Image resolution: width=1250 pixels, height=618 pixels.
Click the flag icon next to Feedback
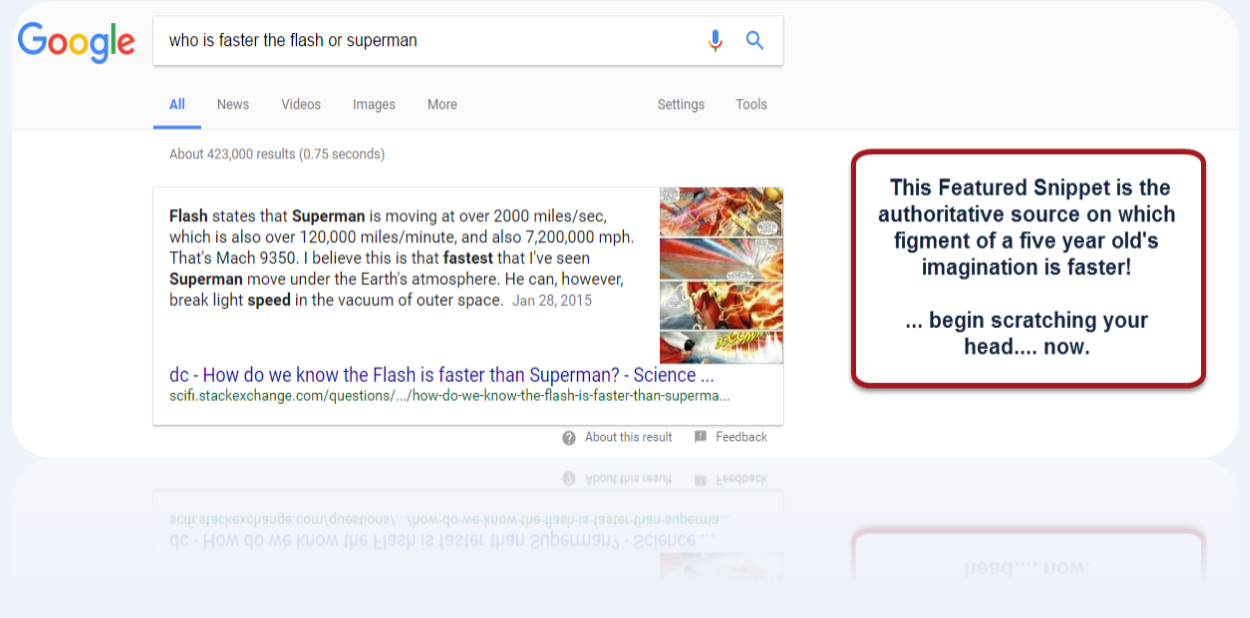pos(700,437)
